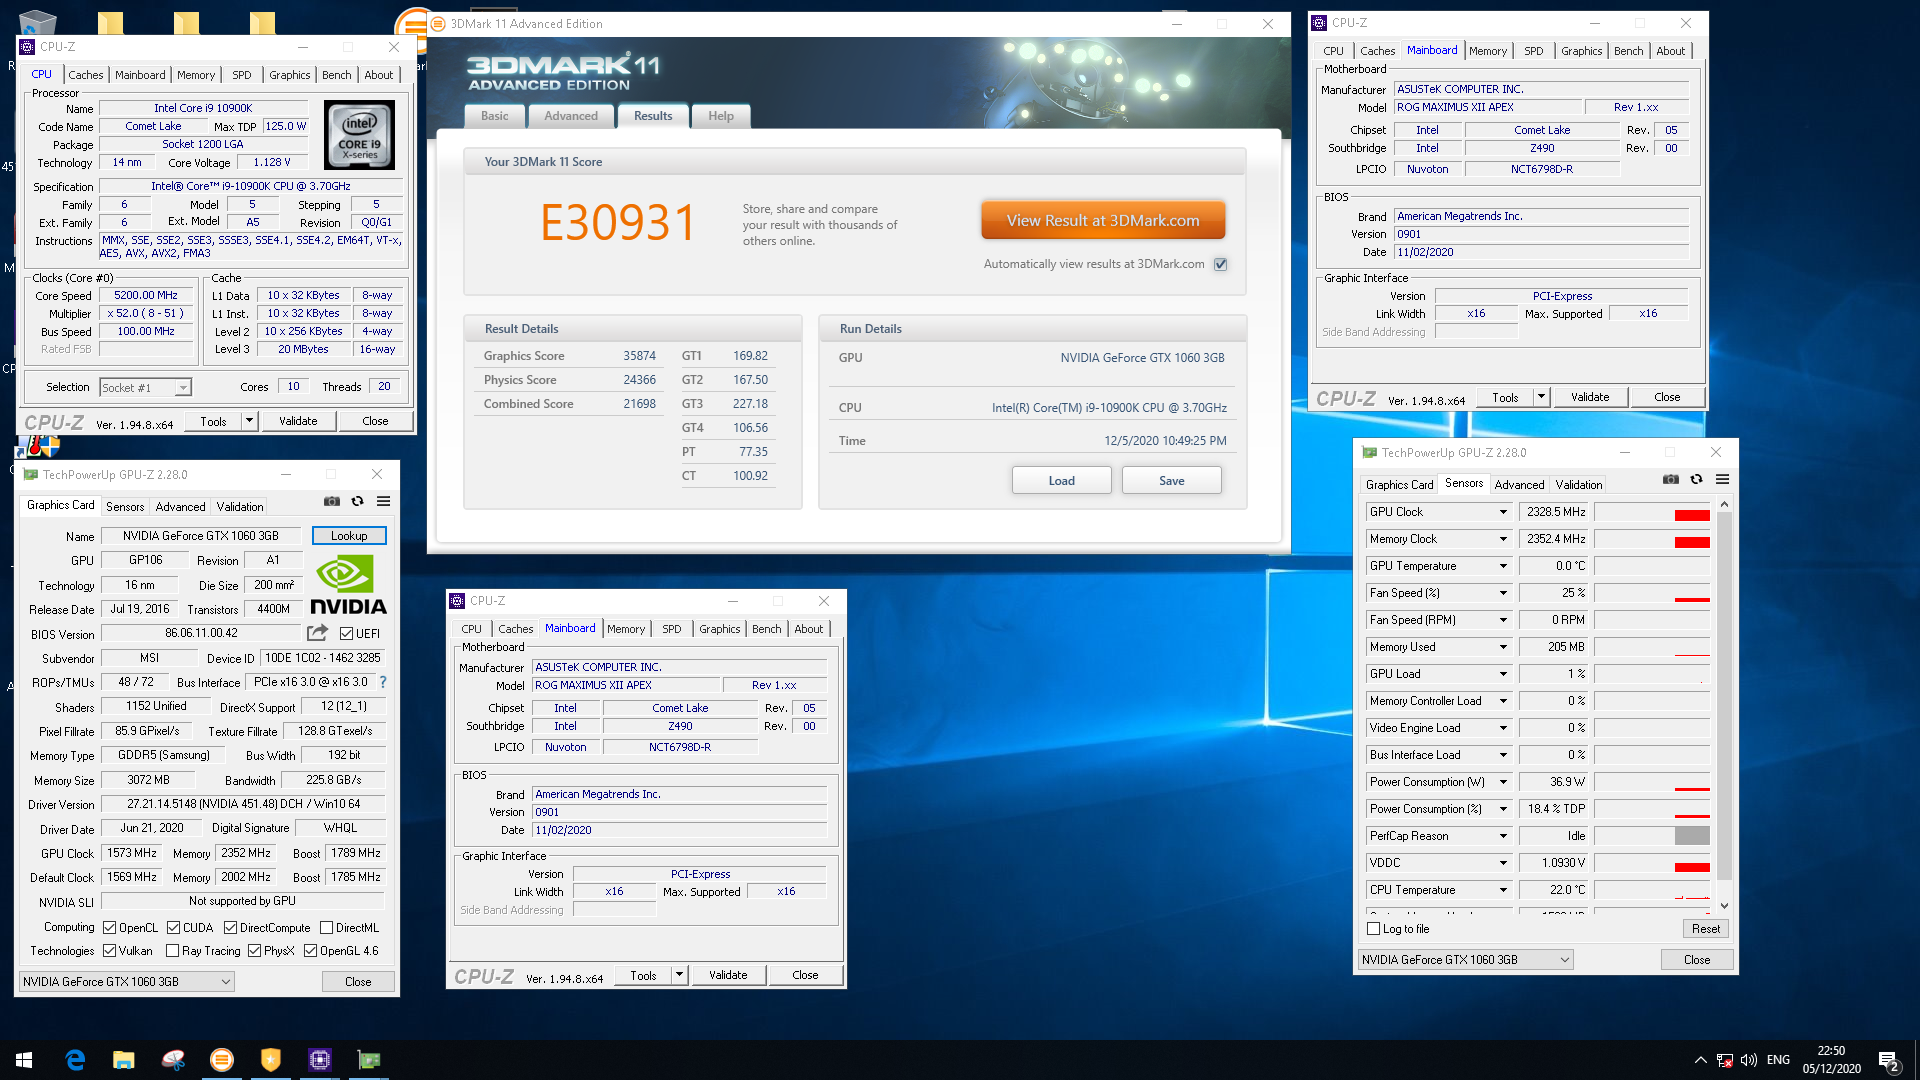Expand the PerfCap Reason sensor dropdown
Image resolution: width=1920 pixels, height=1080 pixels.
pos(1502,836)
